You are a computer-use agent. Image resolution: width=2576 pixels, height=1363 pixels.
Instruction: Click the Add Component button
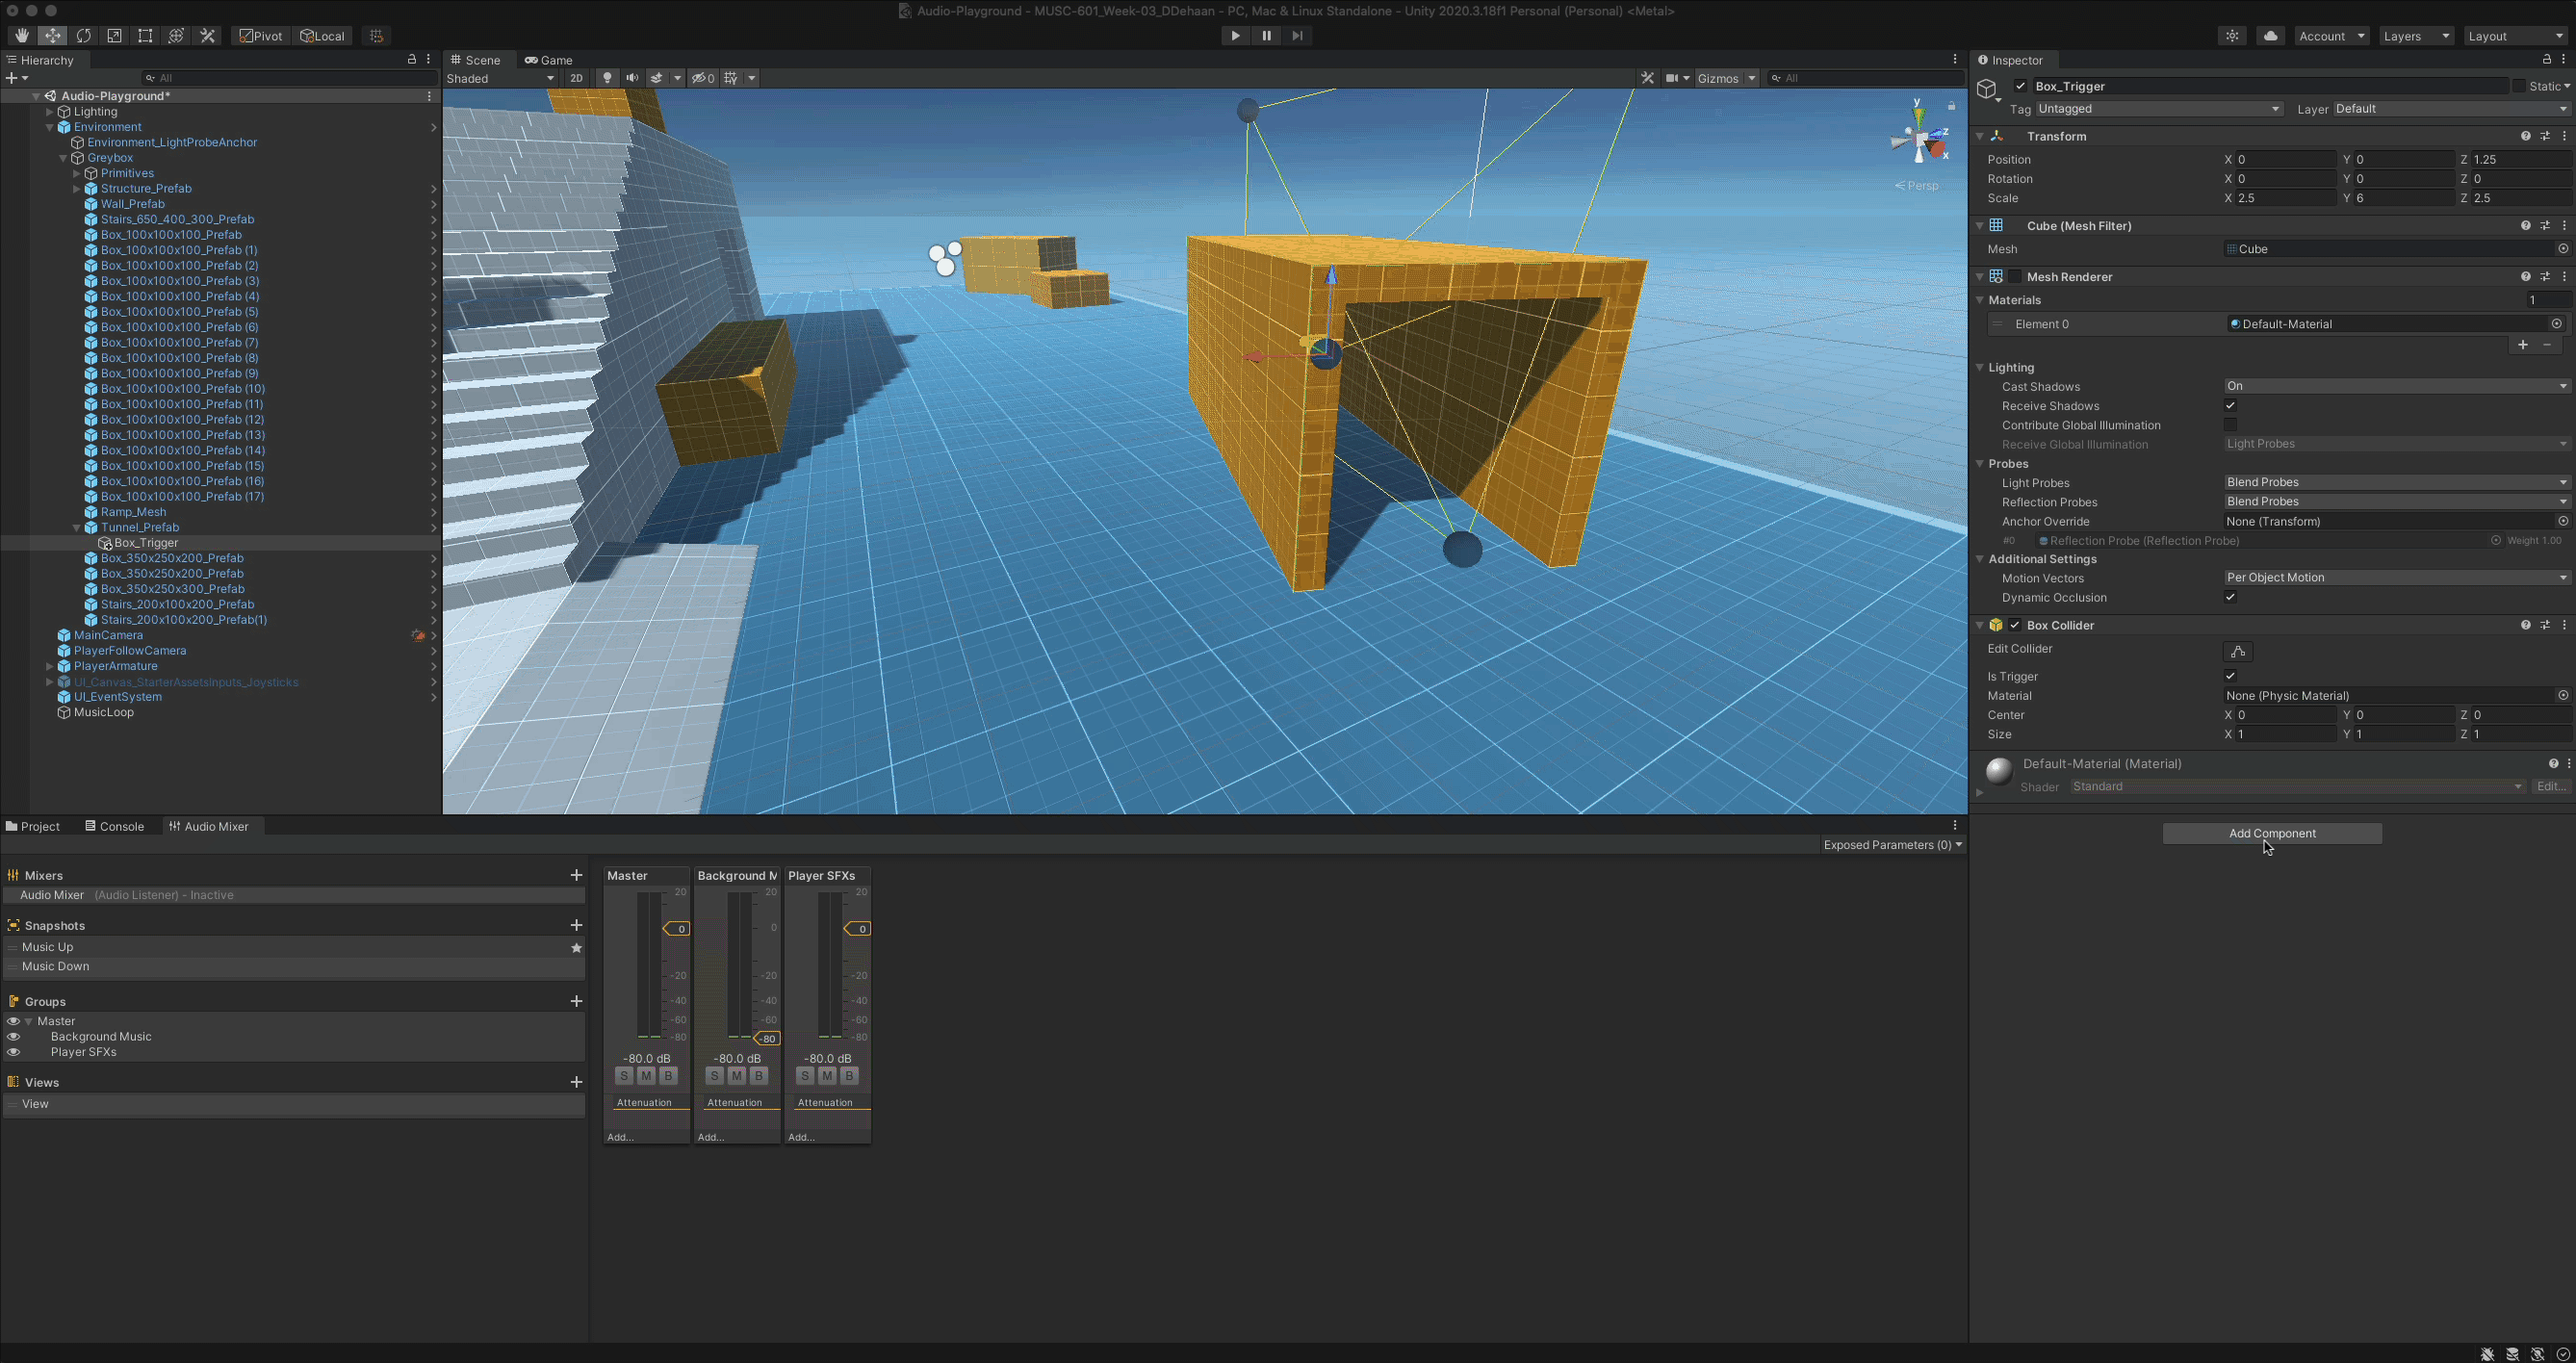coord(2271,833)
